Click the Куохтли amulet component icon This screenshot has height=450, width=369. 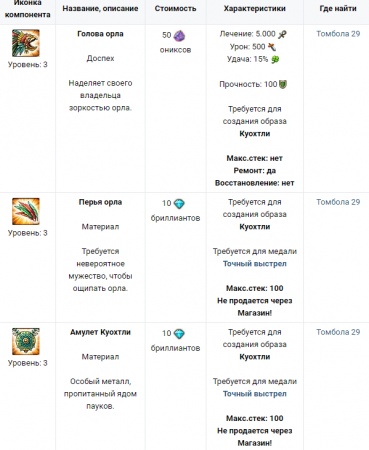click(26, 341)
